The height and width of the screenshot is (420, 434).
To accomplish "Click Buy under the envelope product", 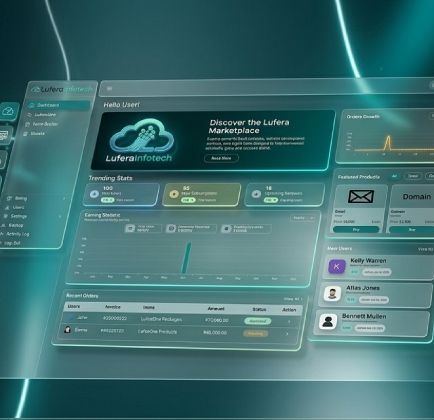I will (x=356, y=229).
